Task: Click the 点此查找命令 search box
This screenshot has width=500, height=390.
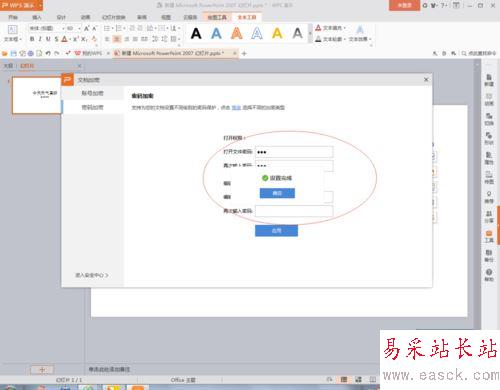Action: tap(479, 53)
